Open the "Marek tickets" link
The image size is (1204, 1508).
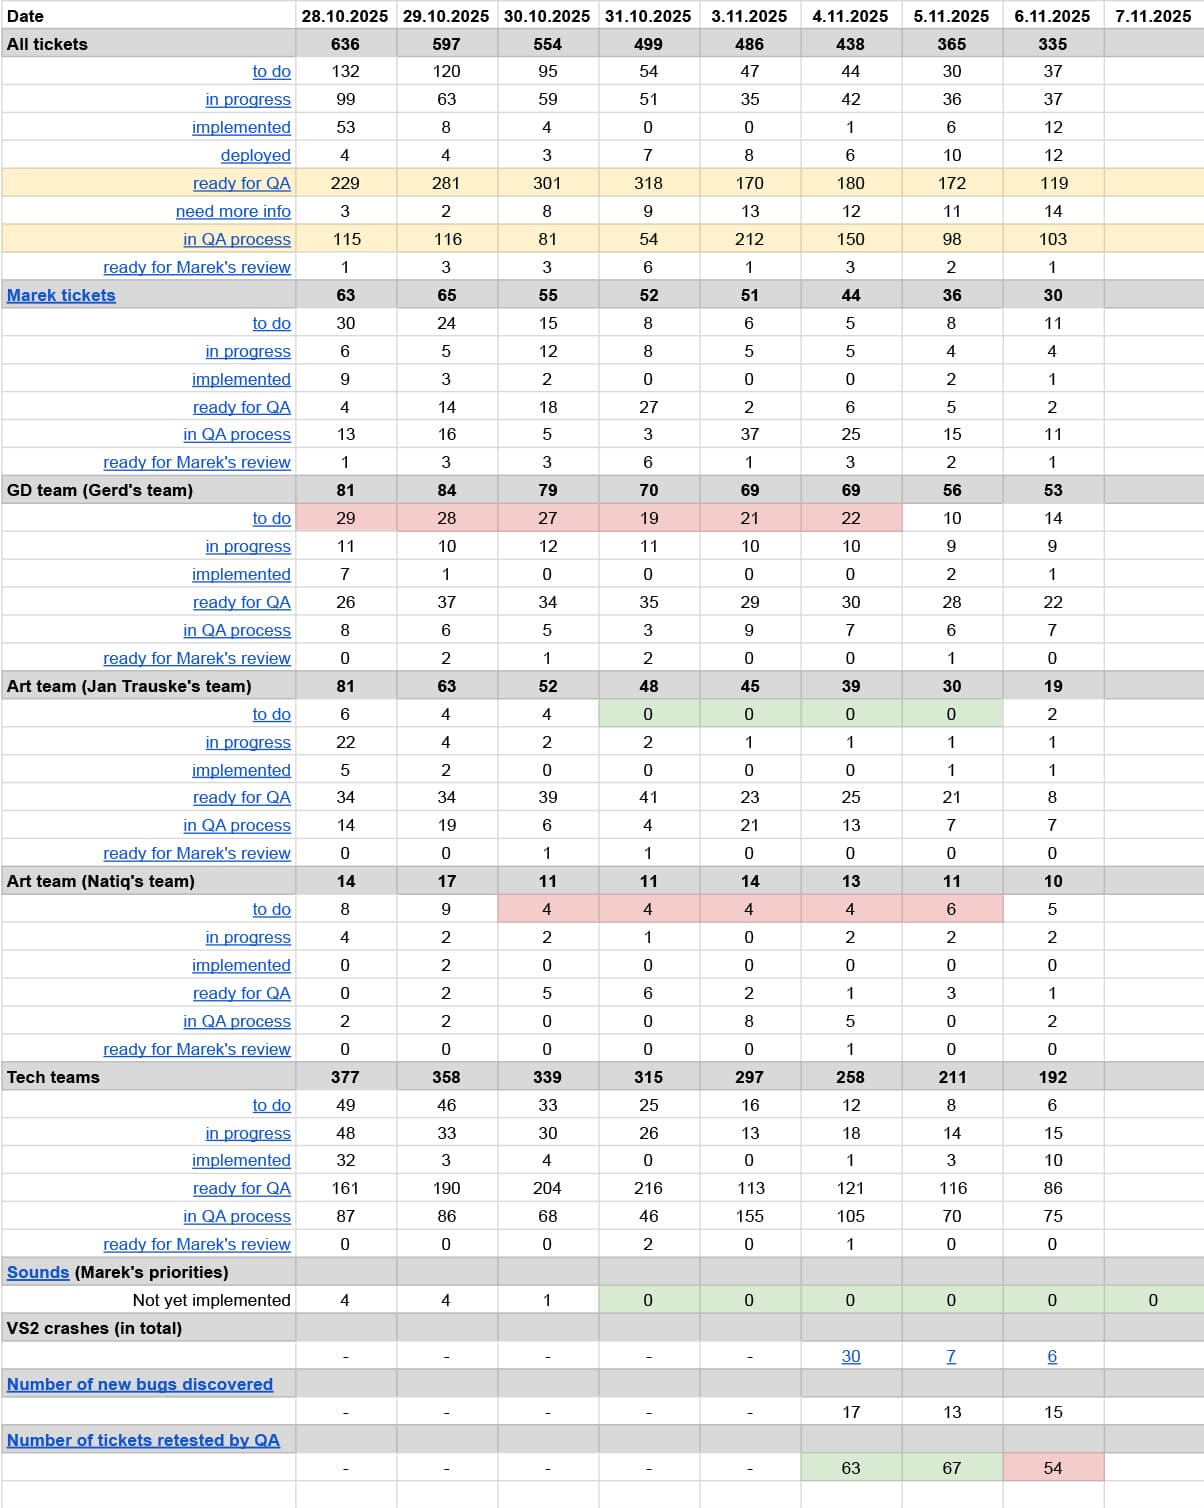(x=61, y=295)
